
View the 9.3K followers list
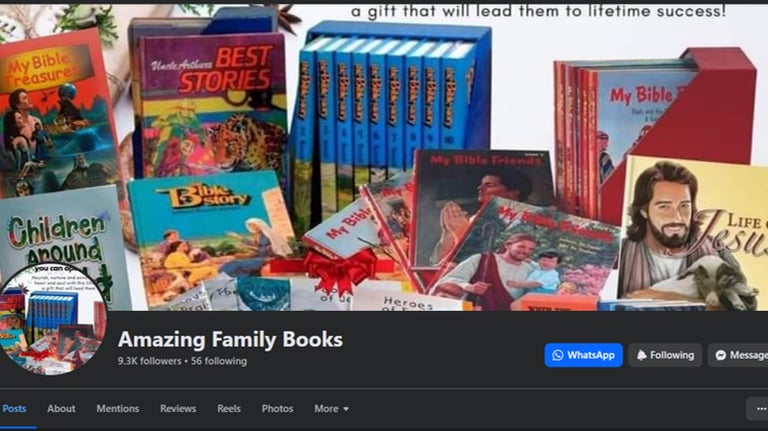click(x=149, y=361)
